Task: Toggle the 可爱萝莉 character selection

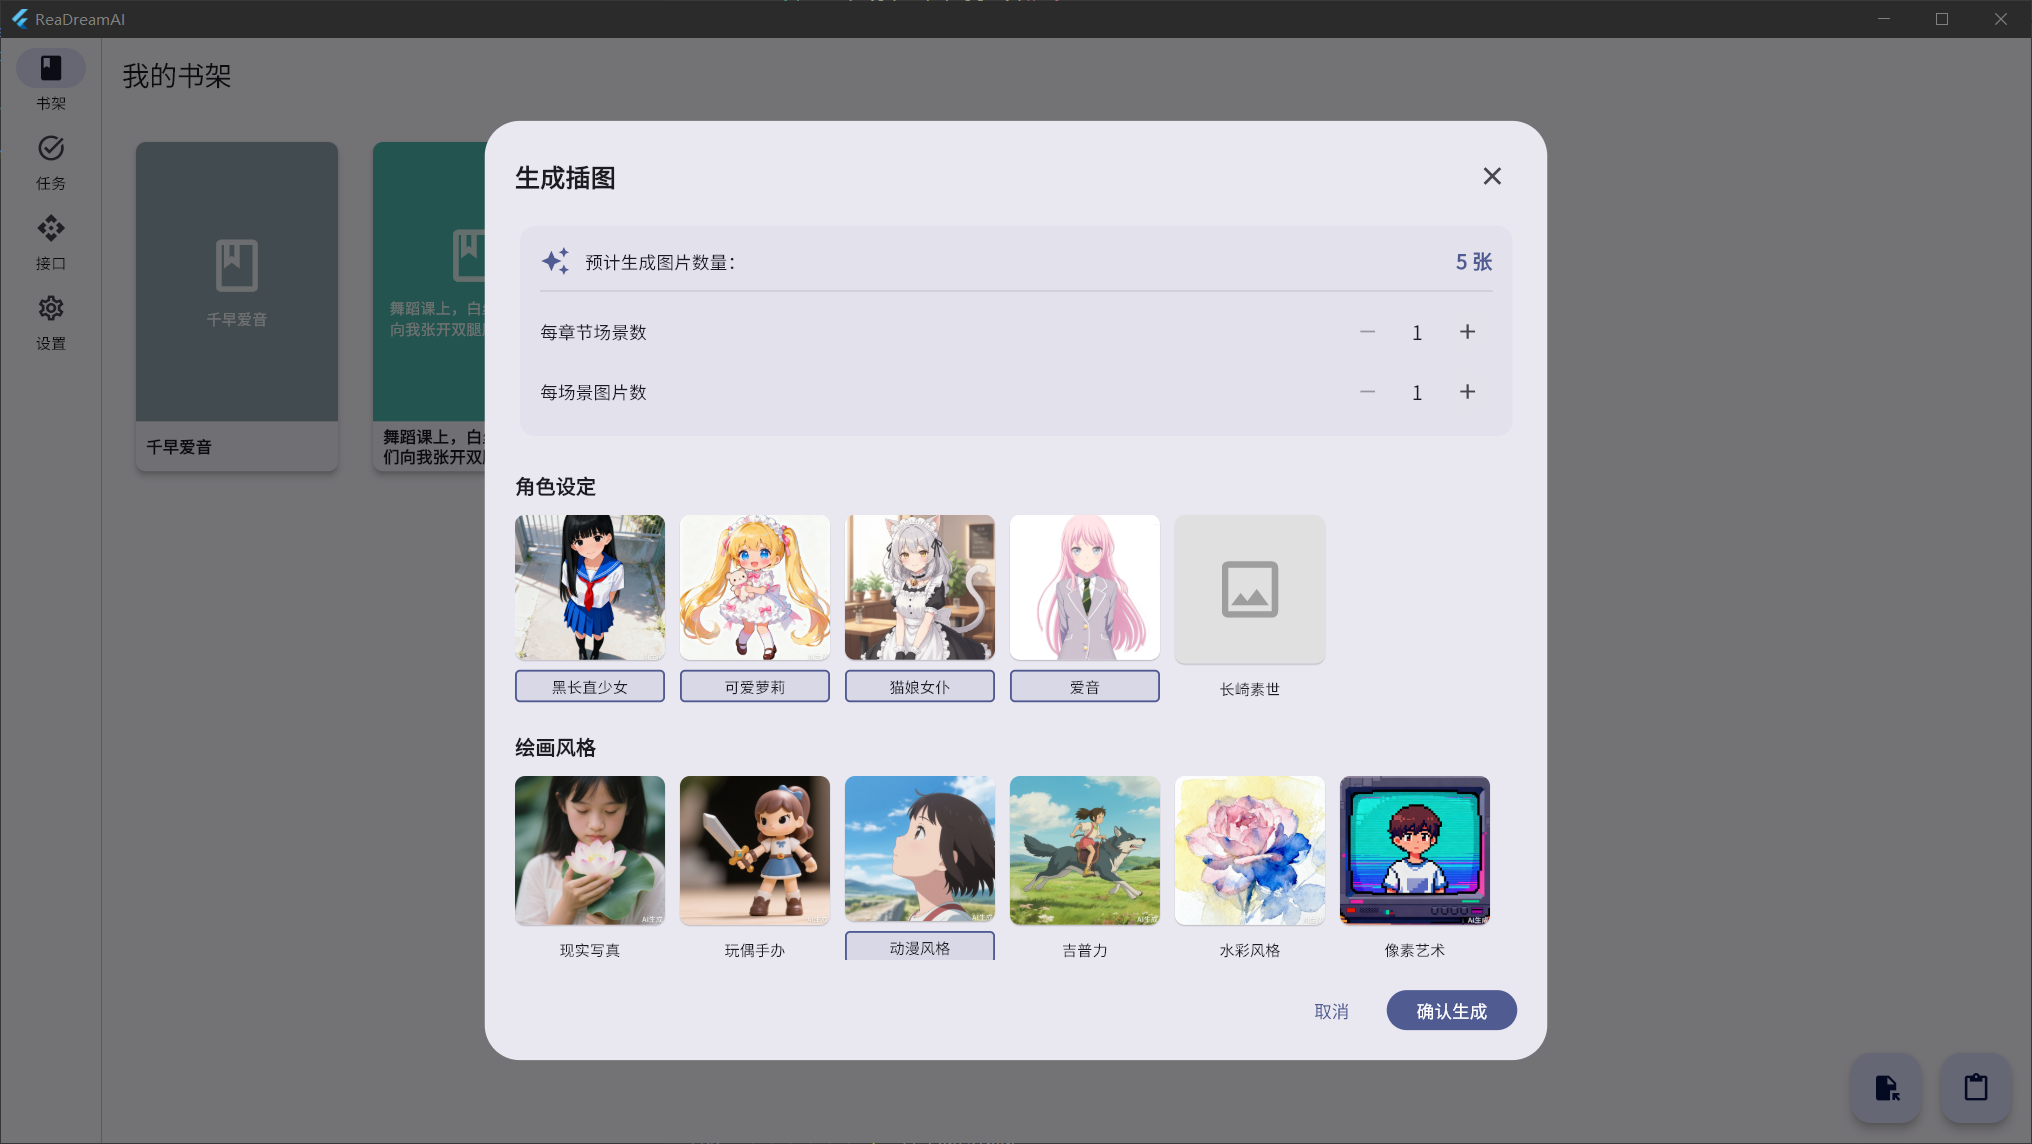Action: tap(755, 588)
